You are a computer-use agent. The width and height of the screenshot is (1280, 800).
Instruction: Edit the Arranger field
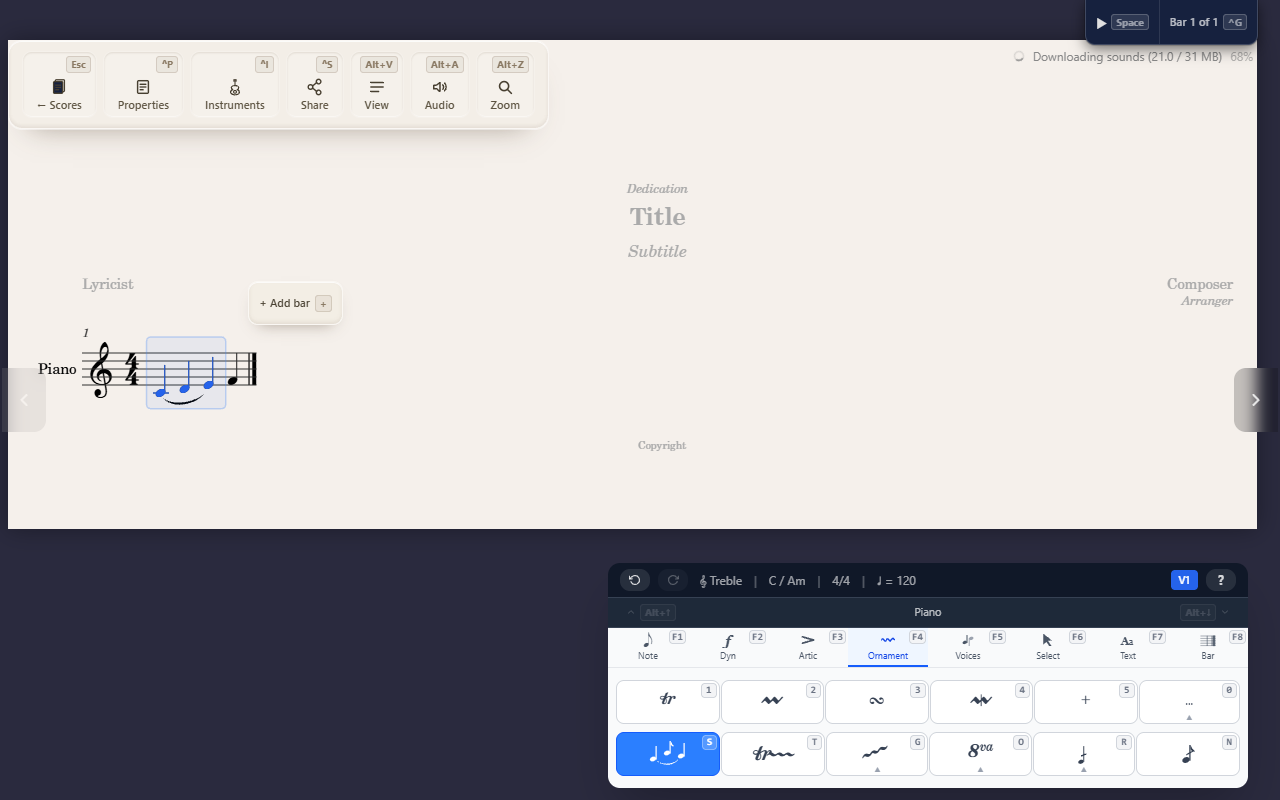pos(1207,301)
